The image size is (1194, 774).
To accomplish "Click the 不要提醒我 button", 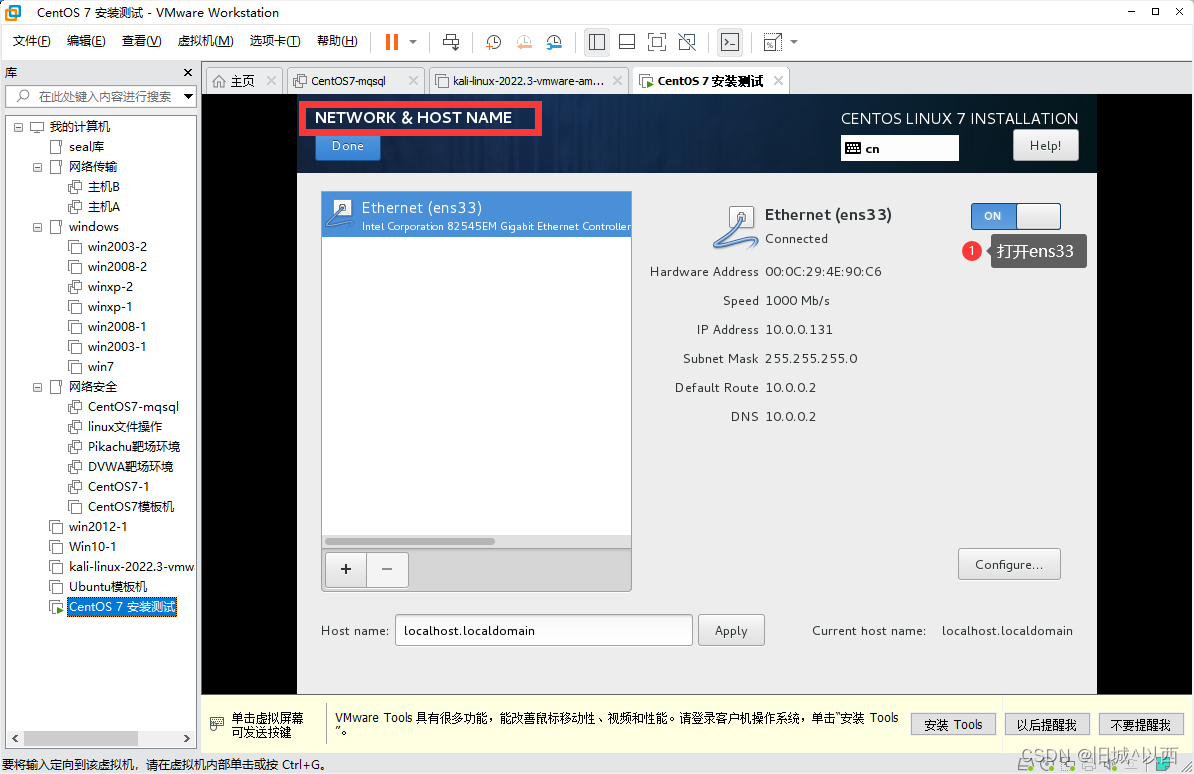I will pos(1141,724).
